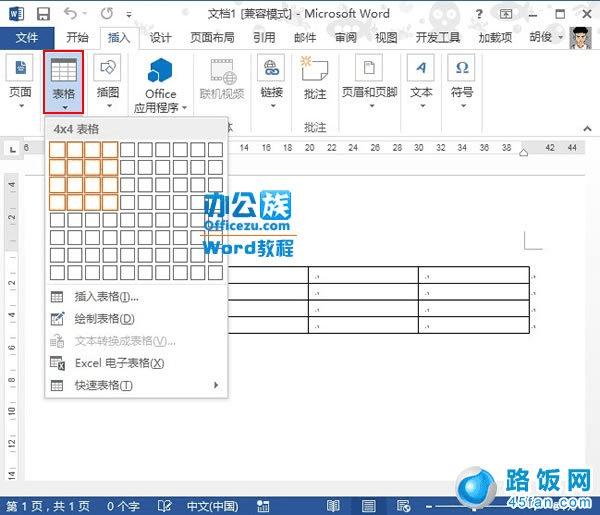Screen dimensions: 600x515
Task: Switch to Web Layout view
Action: pos(403,506)
